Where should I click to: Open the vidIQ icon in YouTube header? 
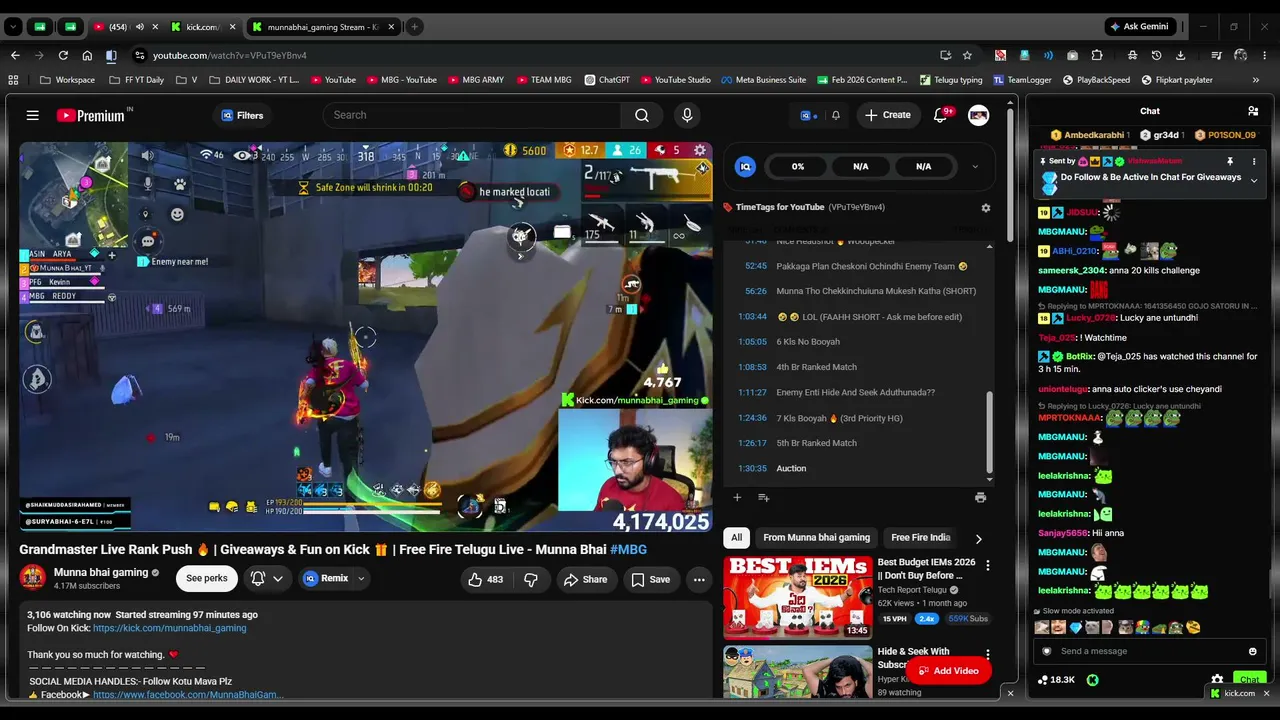point(807,115)
